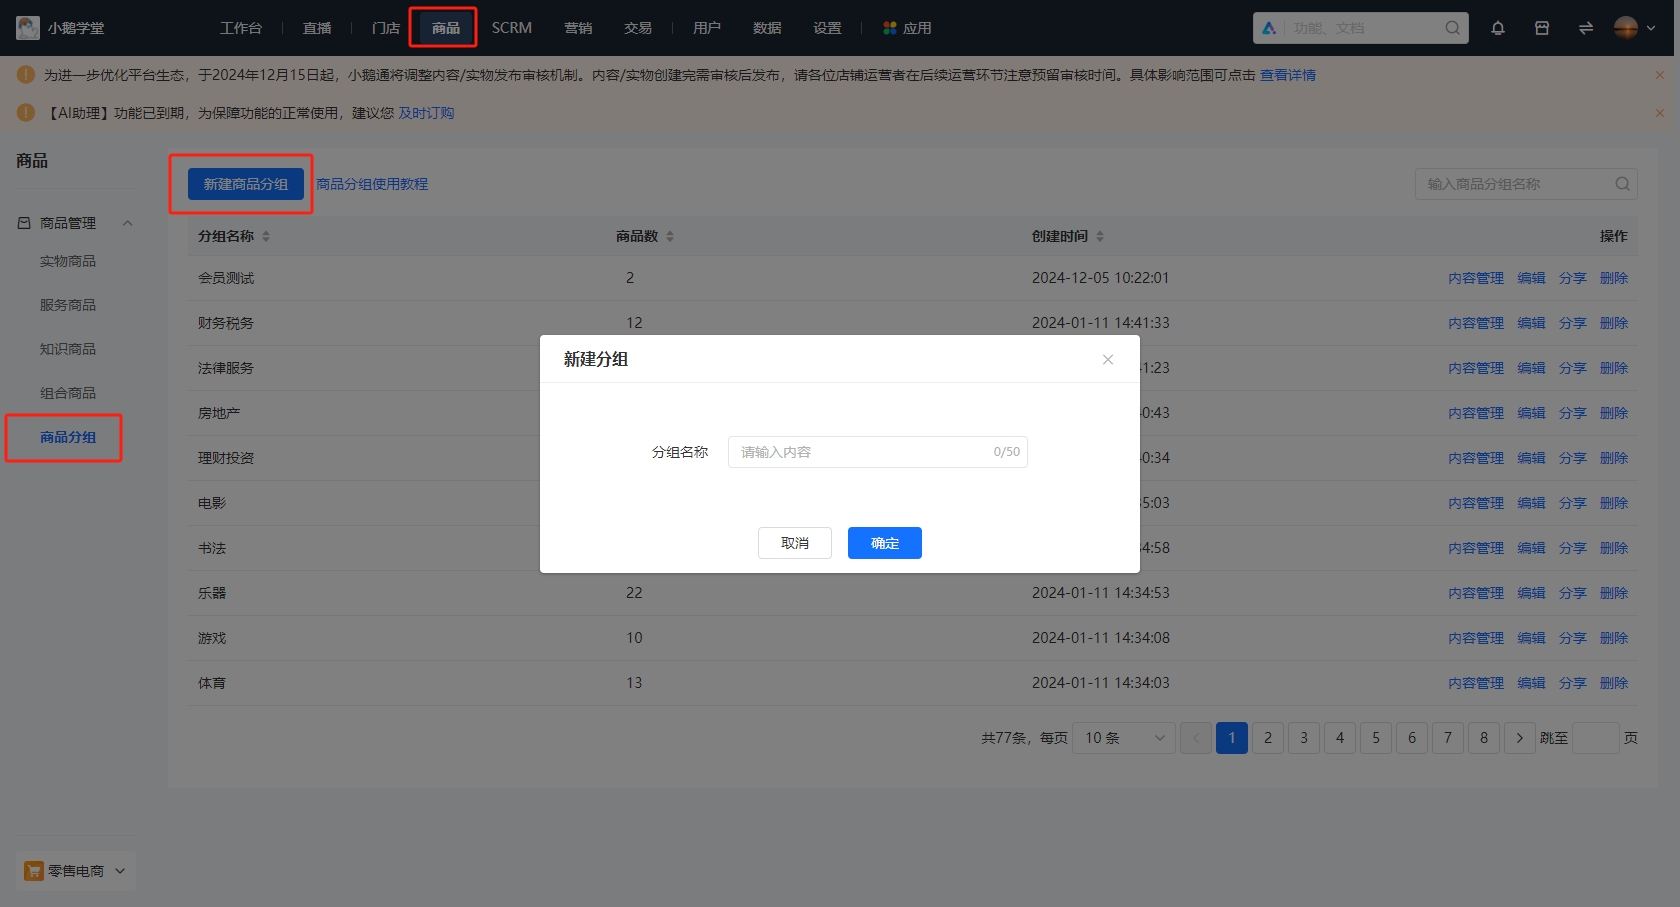Open the notifications bell icon
The height and width of the screenshot is (907, 1680).
(1498, 27)
